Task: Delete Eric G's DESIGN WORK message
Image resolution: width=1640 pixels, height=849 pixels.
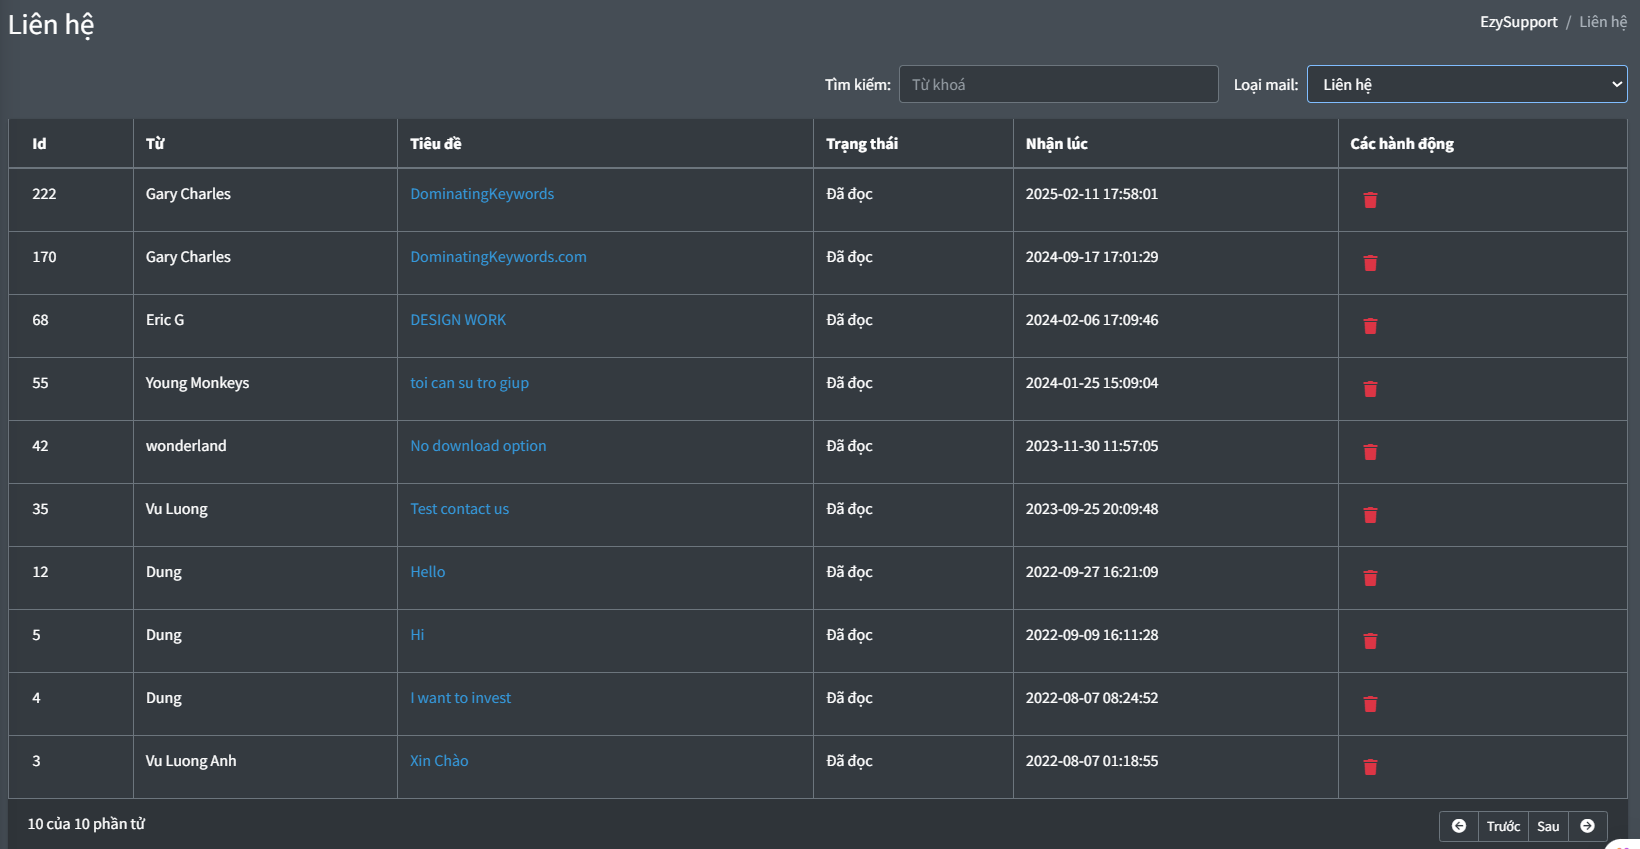Action: pyautogui.click(x=1370, y=326)
